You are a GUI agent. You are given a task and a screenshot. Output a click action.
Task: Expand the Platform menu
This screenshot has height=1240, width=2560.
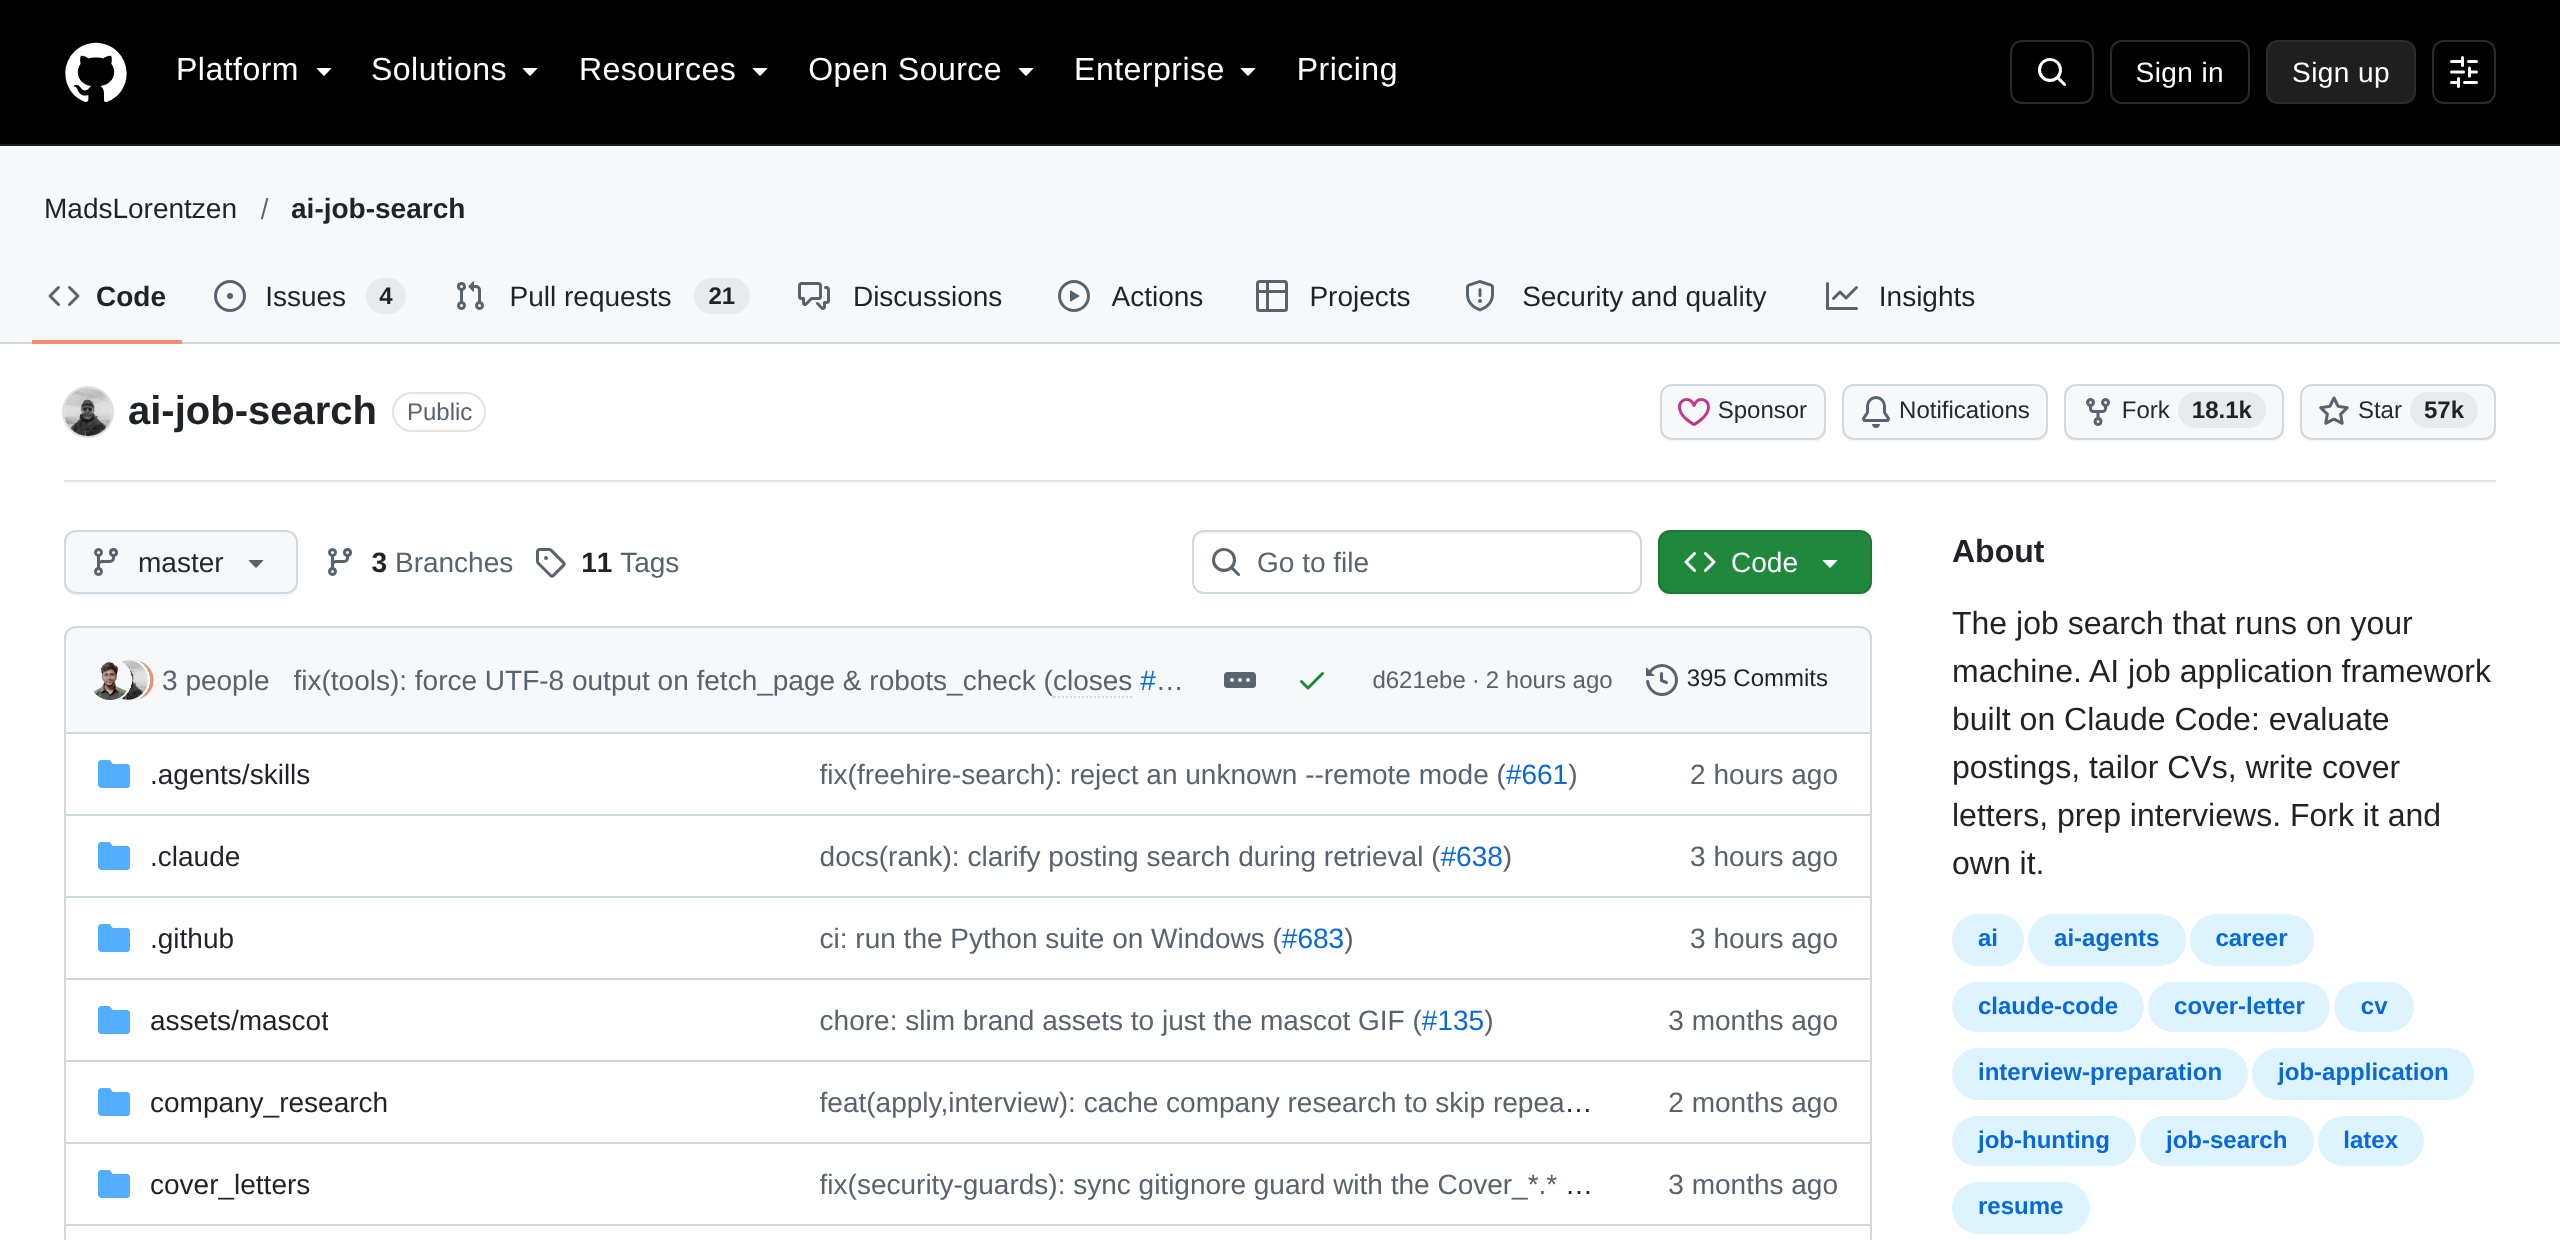[x=253, y=70]
